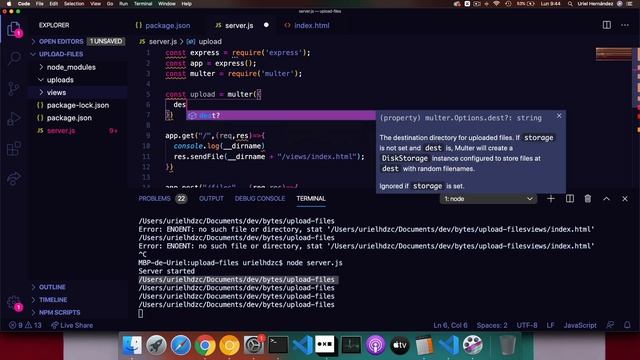Open package.json in the explorer tree
Image resolution: width=640 pixels, height=360 pixels.
coord(69,118)
